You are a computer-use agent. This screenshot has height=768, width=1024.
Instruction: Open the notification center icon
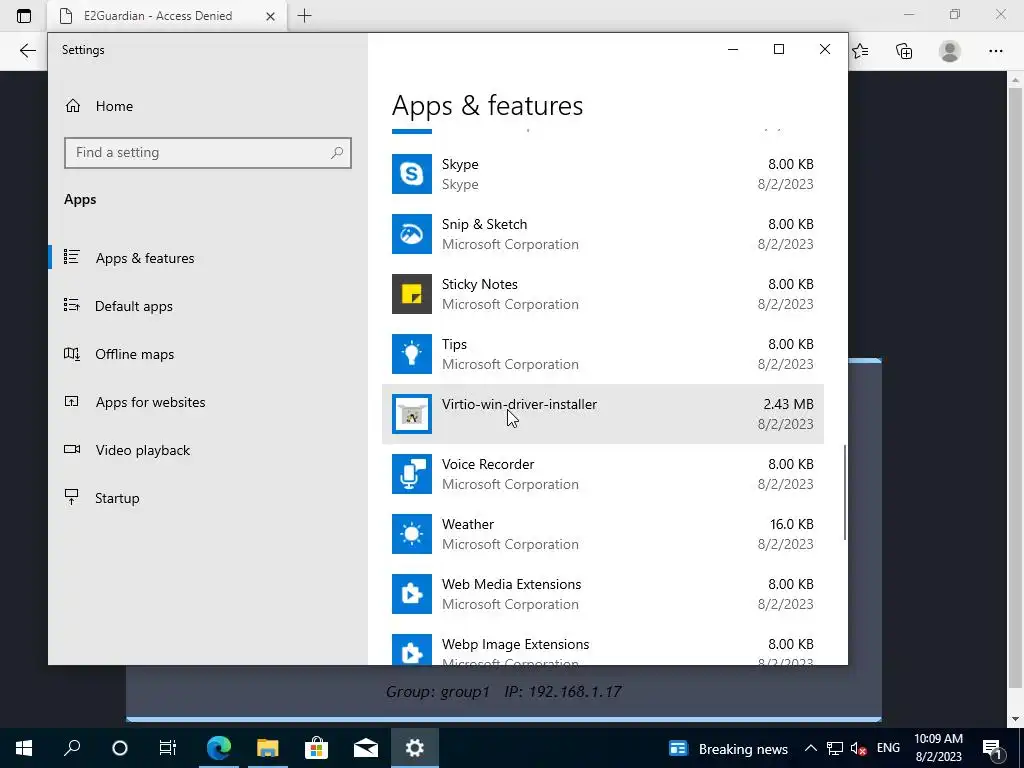click(993, 748)
